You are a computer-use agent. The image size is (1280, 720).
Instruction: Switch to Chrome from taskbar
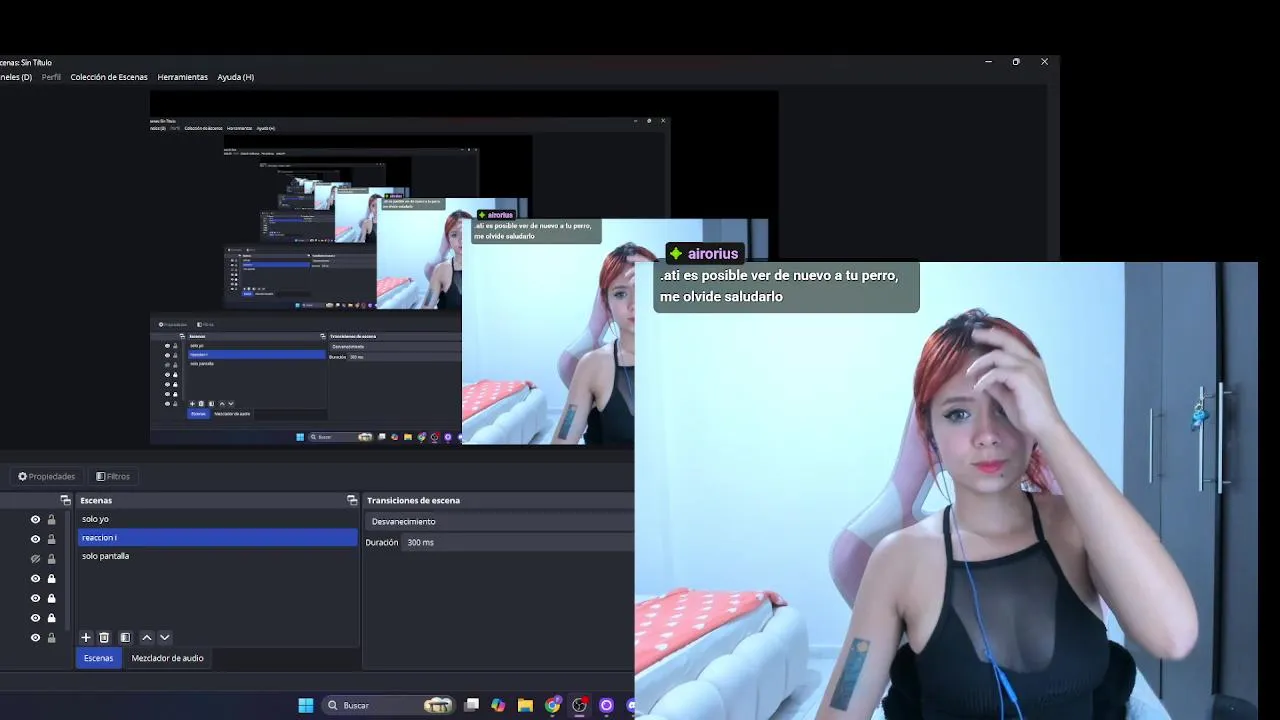click(552, 705)
